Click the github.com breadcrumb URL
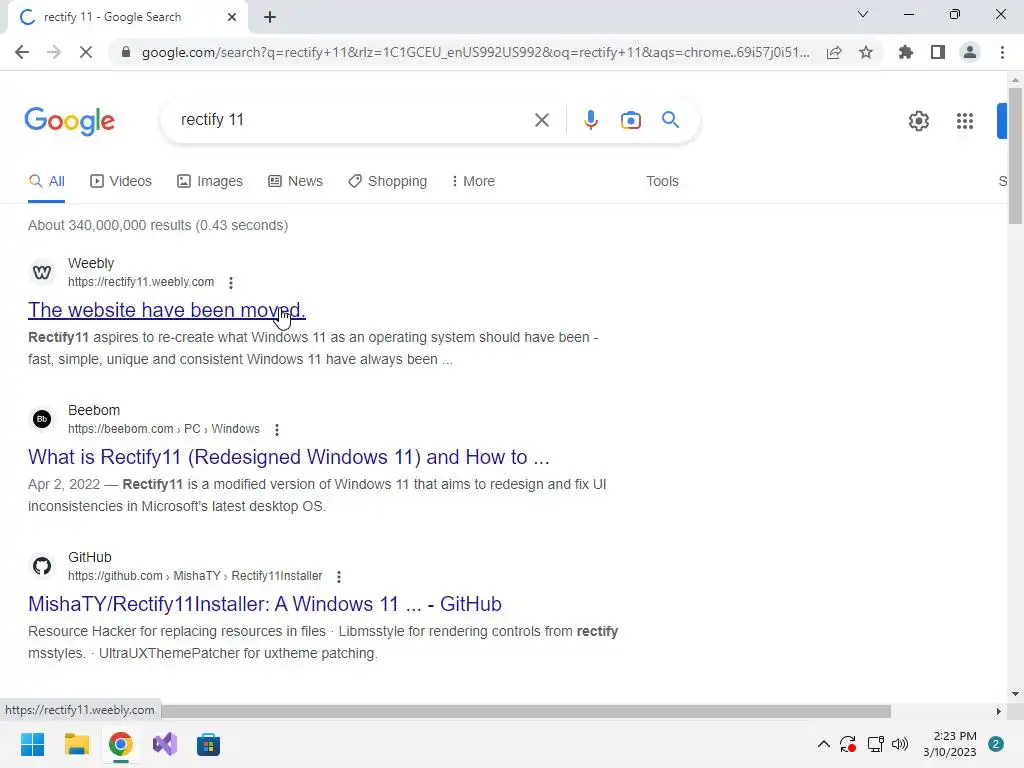 tap(195, 575)
